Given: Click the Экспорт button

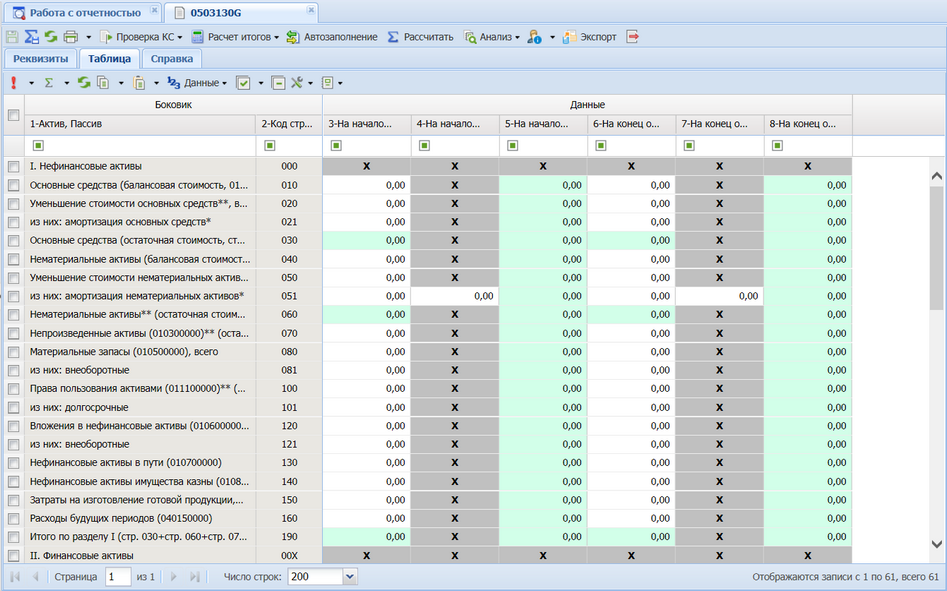Looking at the screenshot, I should pos(589,37).
